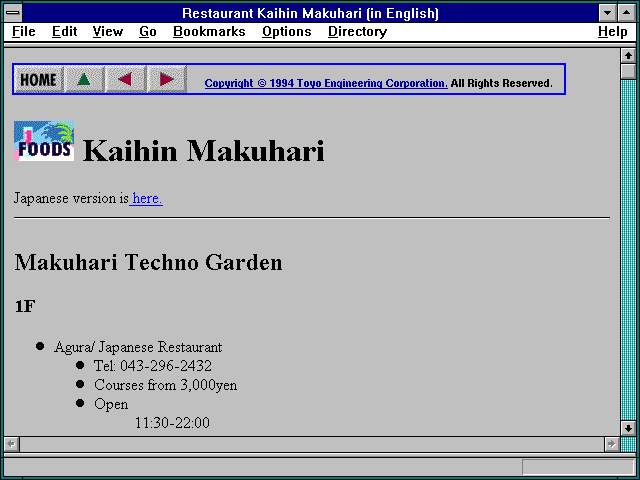Viewport: 640px width, 480px height.
Task: Minimize the window with title bar down arrow
Action: [x=607, y=13]
